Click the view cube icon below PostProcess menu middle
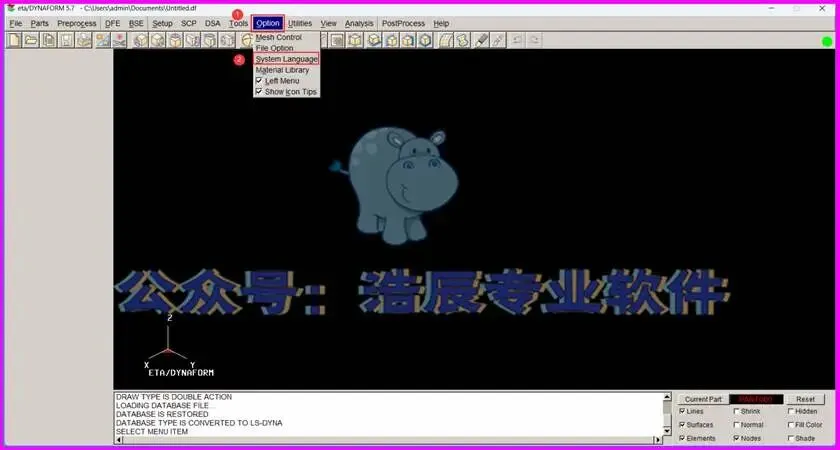Viewport: 840px width, 450px height. coord(392,40)
